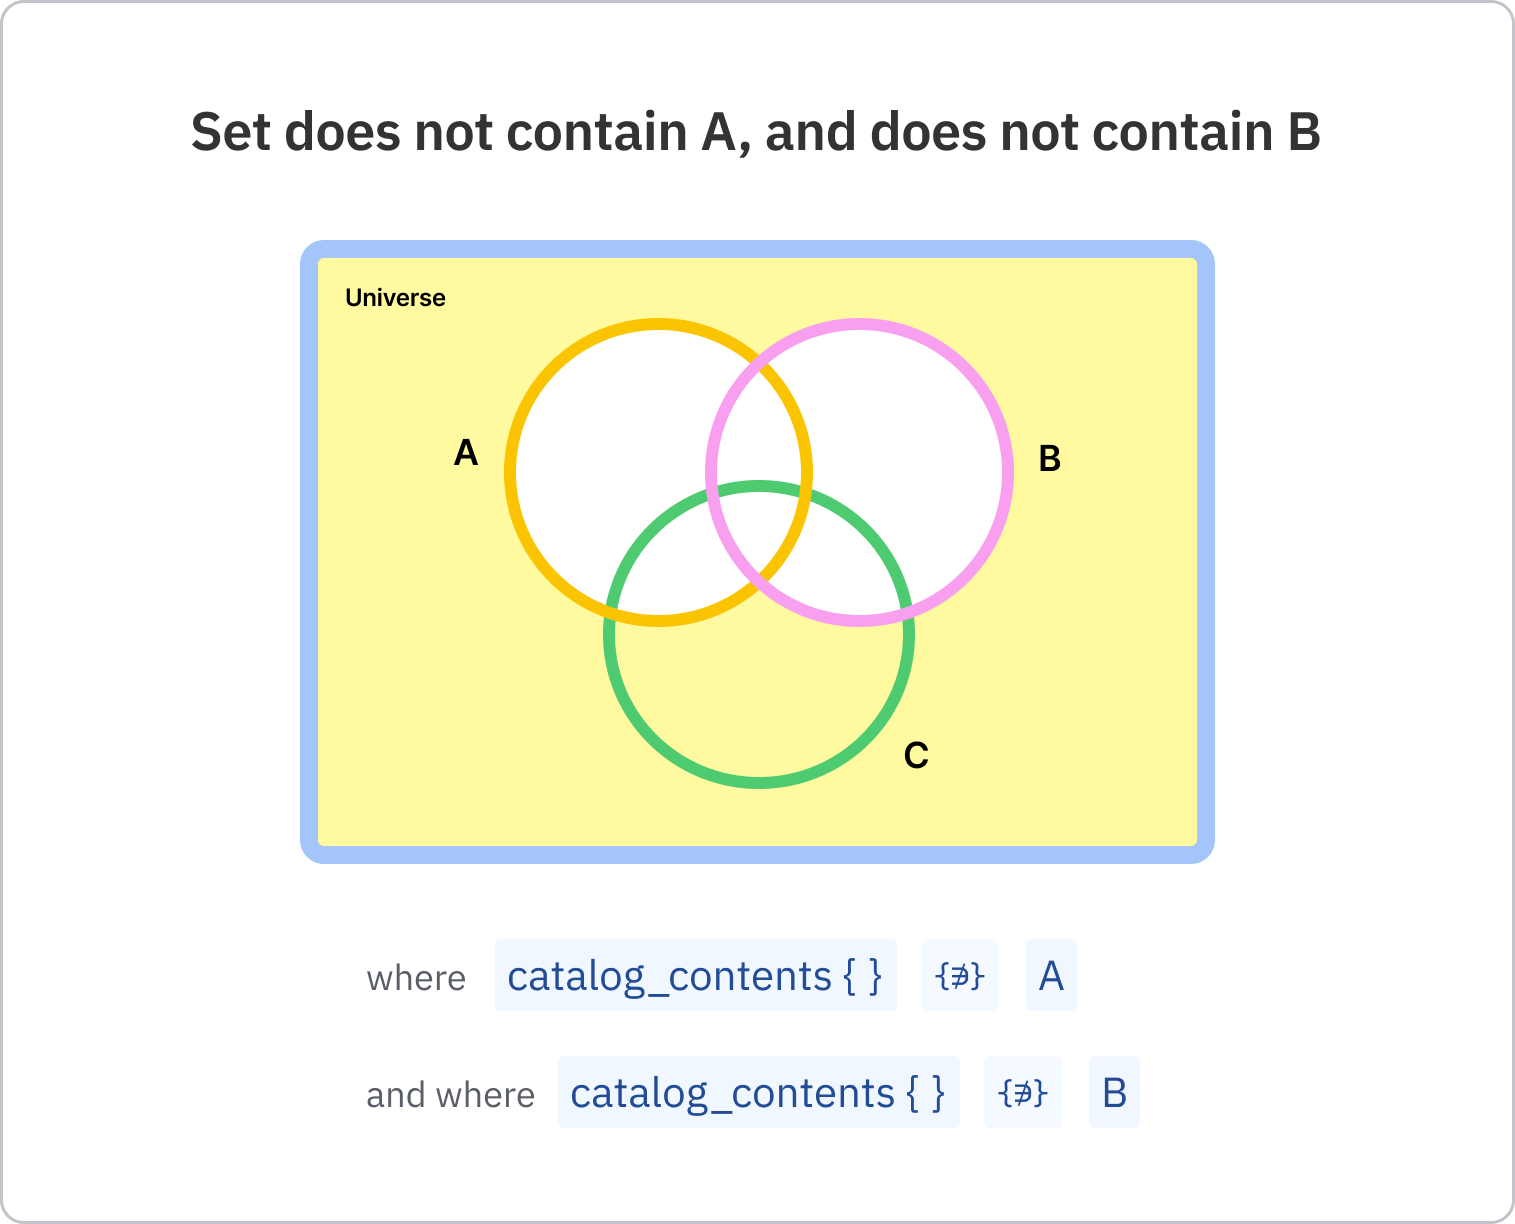This screenshot has width=1515, height=1224.
Task: Click the pink circle B outline
Action: point(1007,473)
